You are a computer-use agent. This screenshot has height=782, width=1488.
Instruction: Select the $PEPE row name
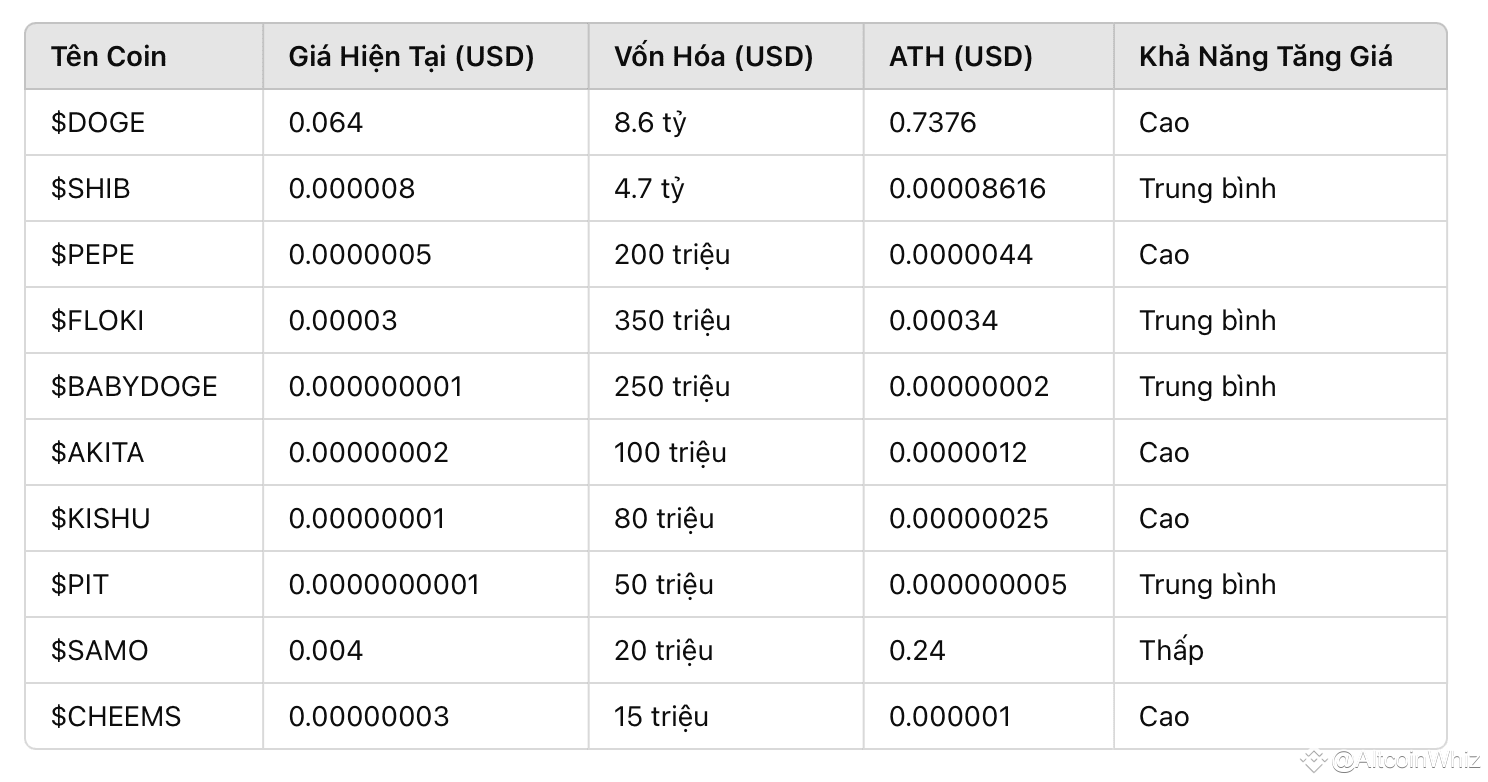pyautogui.click(x=93, y=255)
